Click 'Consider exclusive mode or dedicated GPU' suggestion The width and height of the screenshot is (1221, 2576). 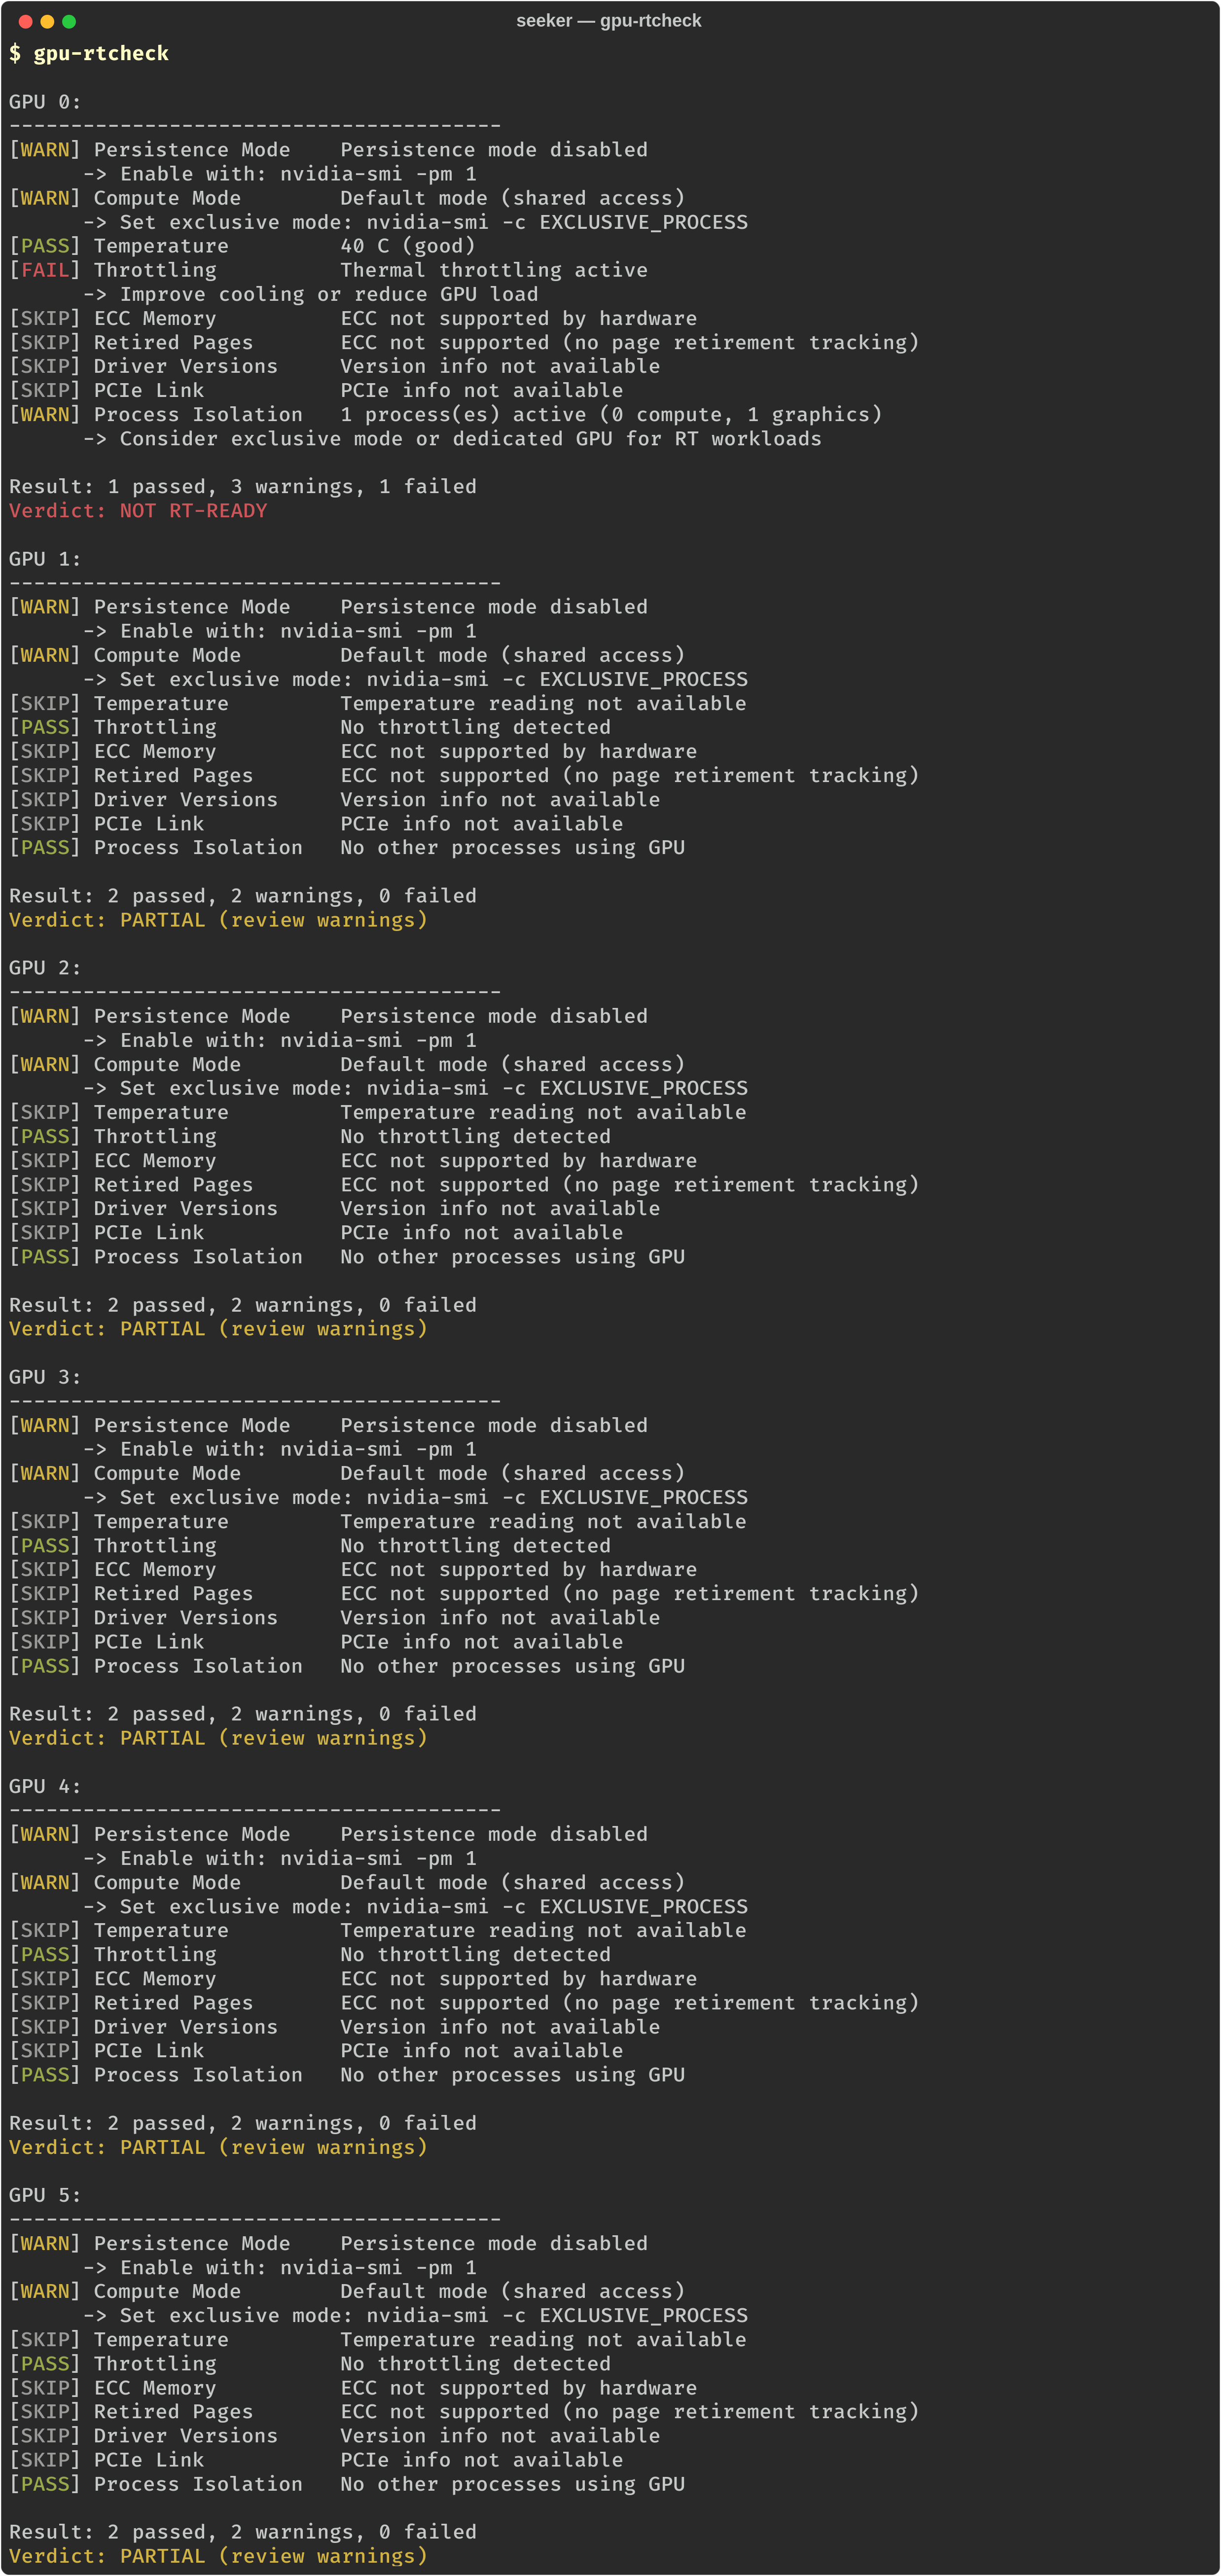470,439
